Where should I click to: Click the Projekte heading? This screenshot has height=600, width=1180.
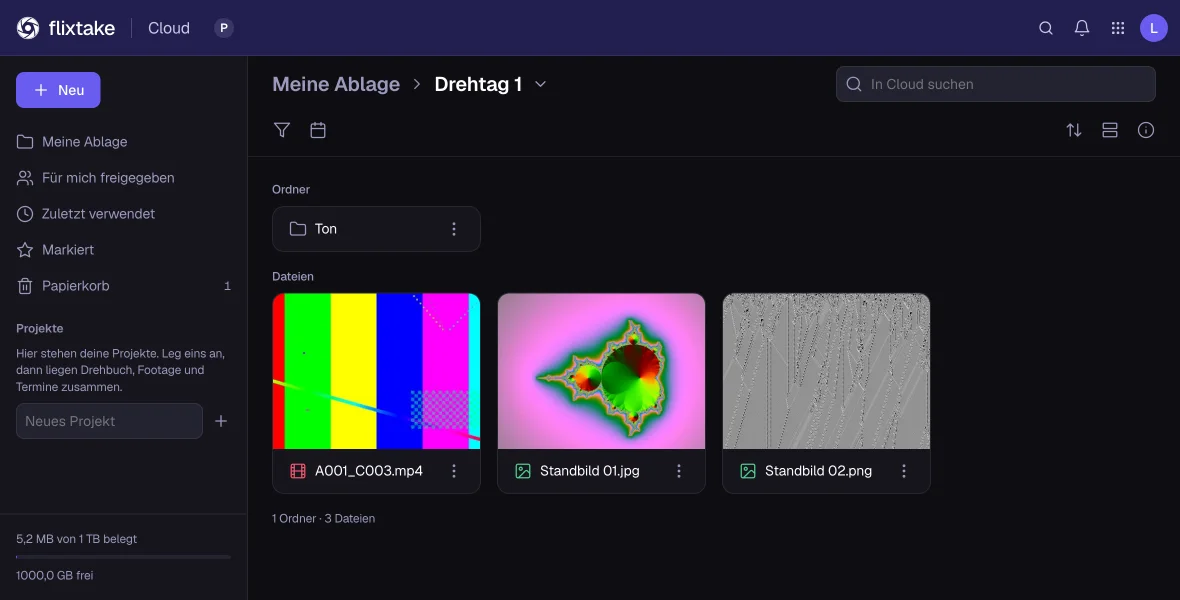pyautogui.click(x=40, y=328)
